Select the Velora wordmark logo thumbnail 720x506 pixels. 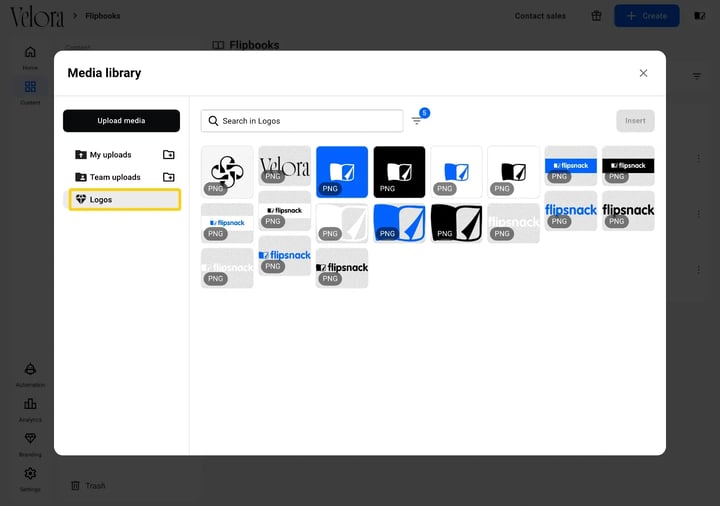(x=285, y=166)
